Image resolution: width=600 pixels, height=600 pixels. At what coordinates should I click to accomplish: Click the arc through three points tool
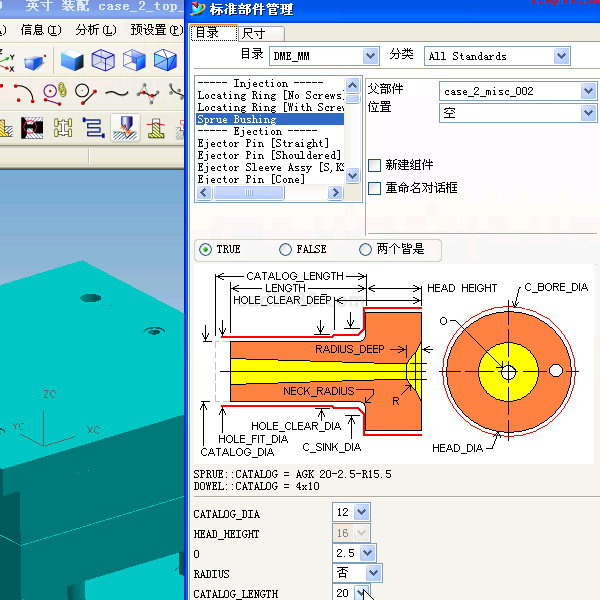point(24,94)
